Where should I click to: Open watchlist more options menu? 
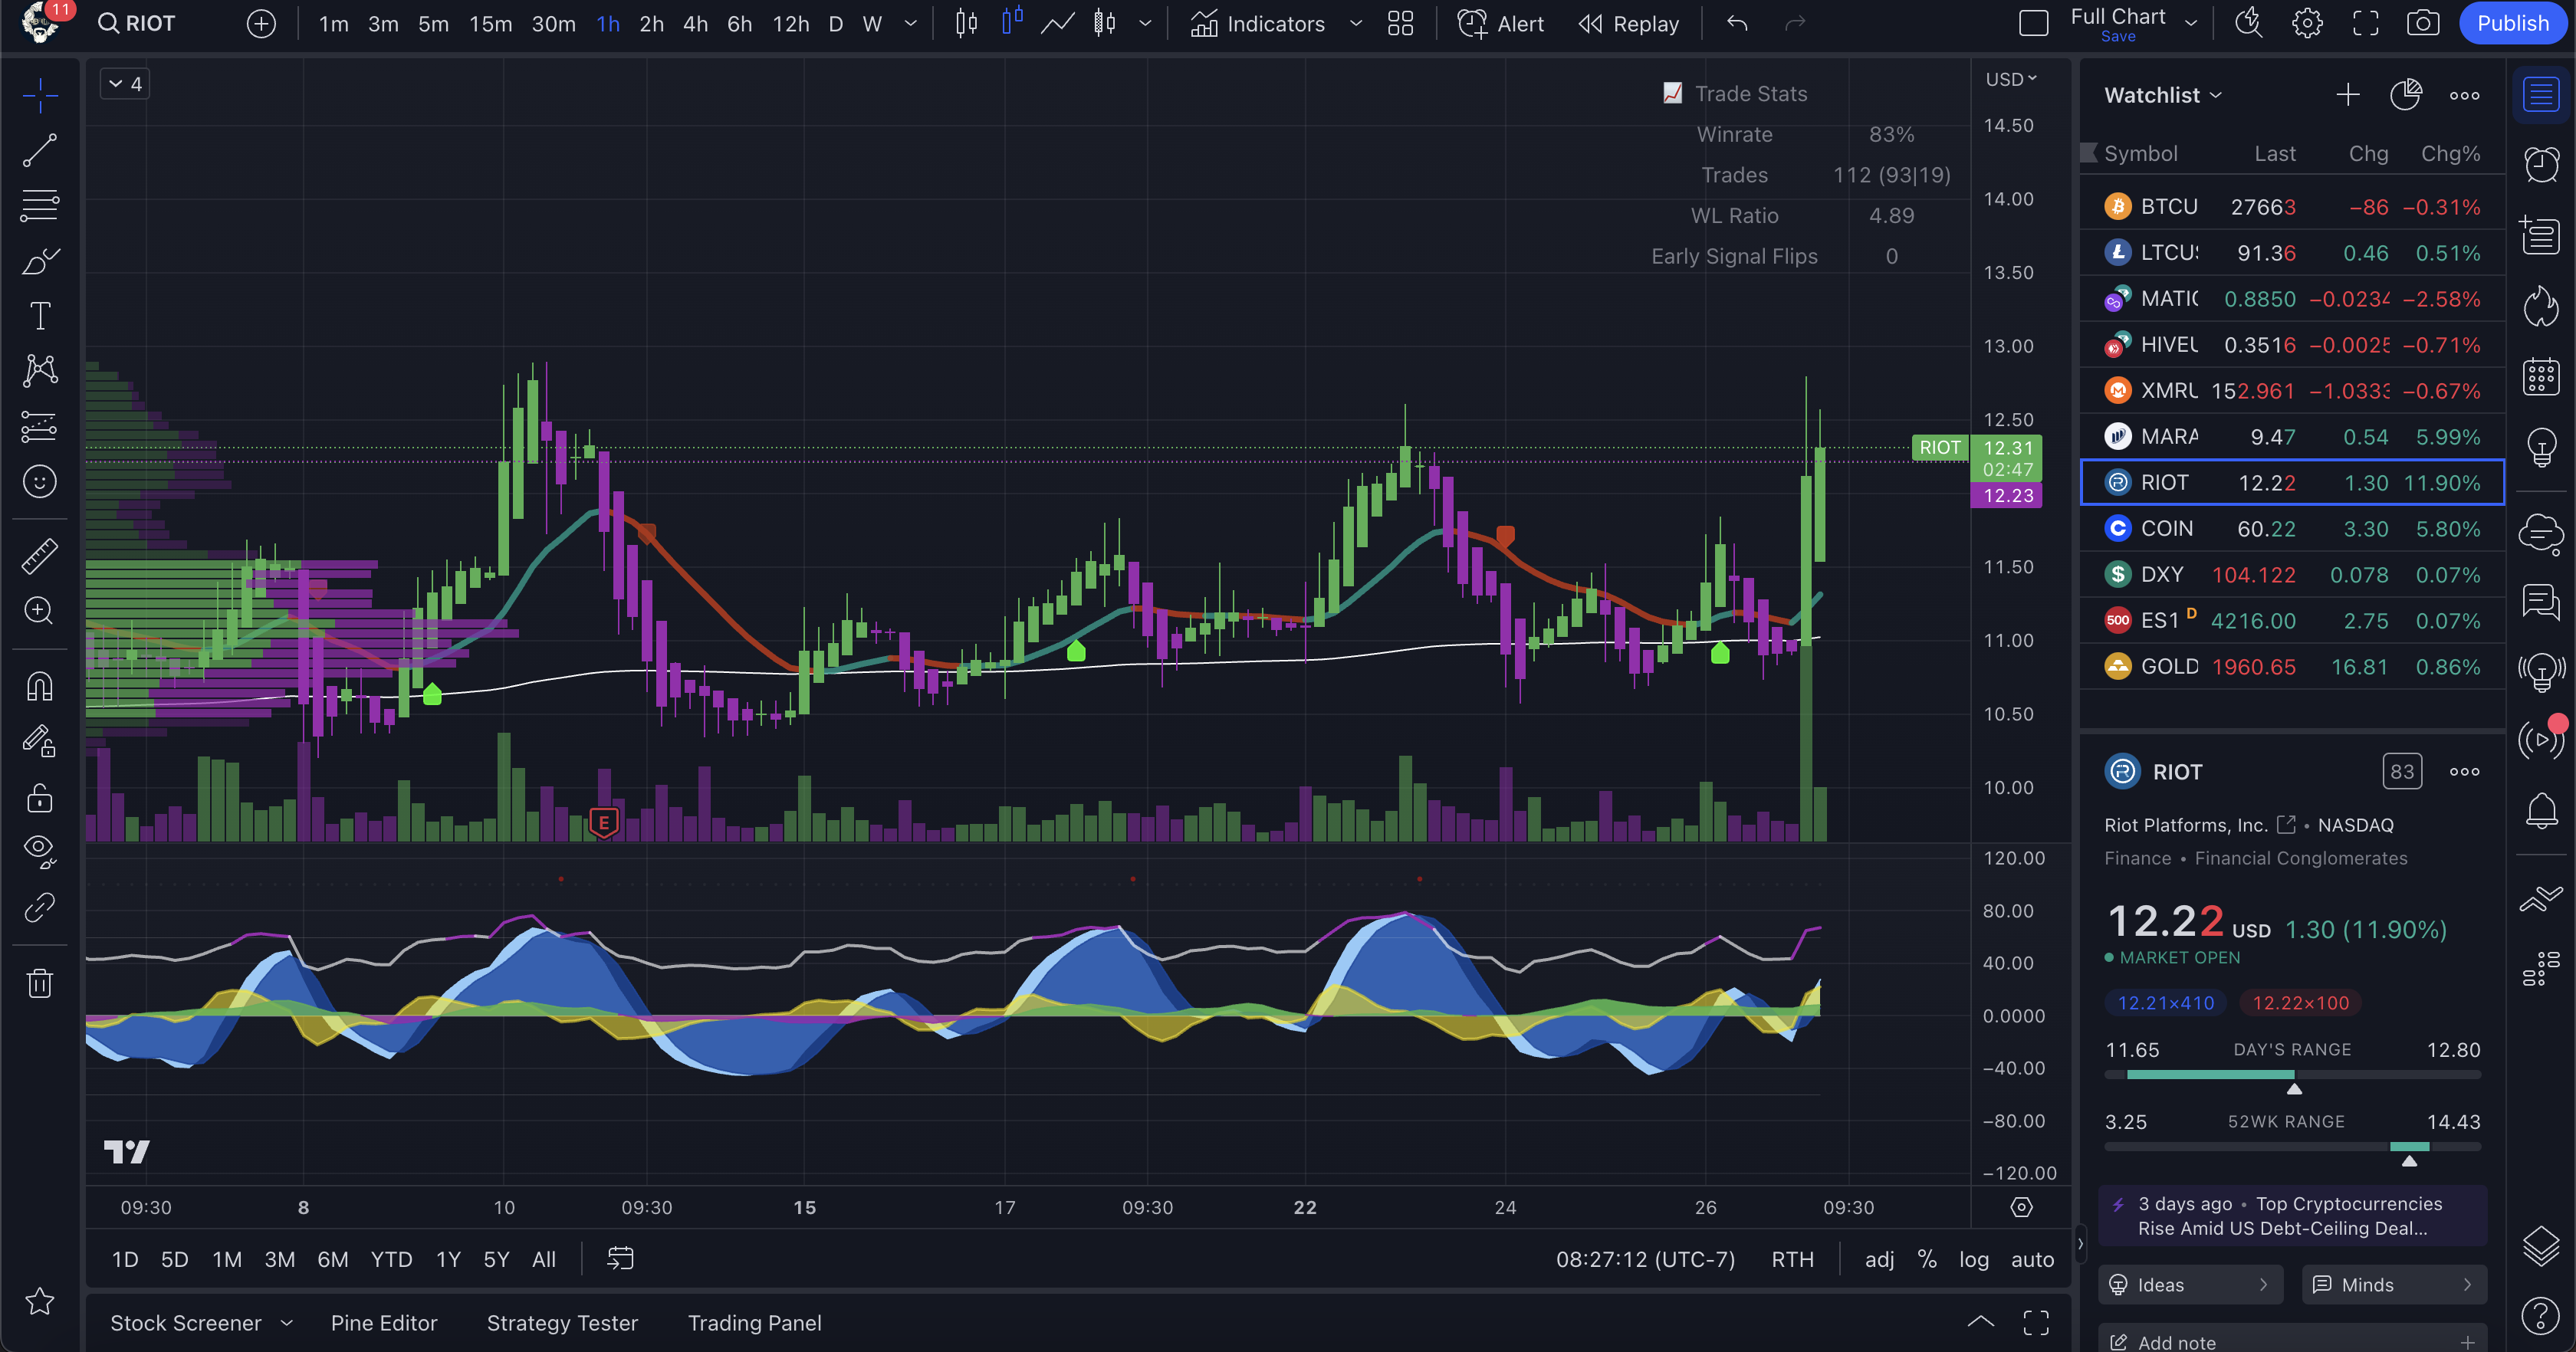pos(2464,96)
